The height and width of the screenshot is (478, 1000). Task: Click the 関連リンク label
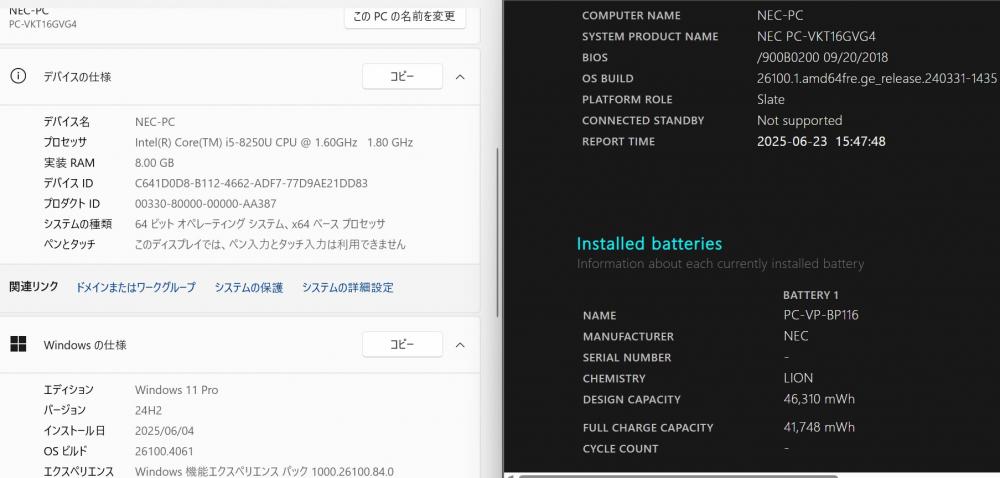[x=34, y=287]
